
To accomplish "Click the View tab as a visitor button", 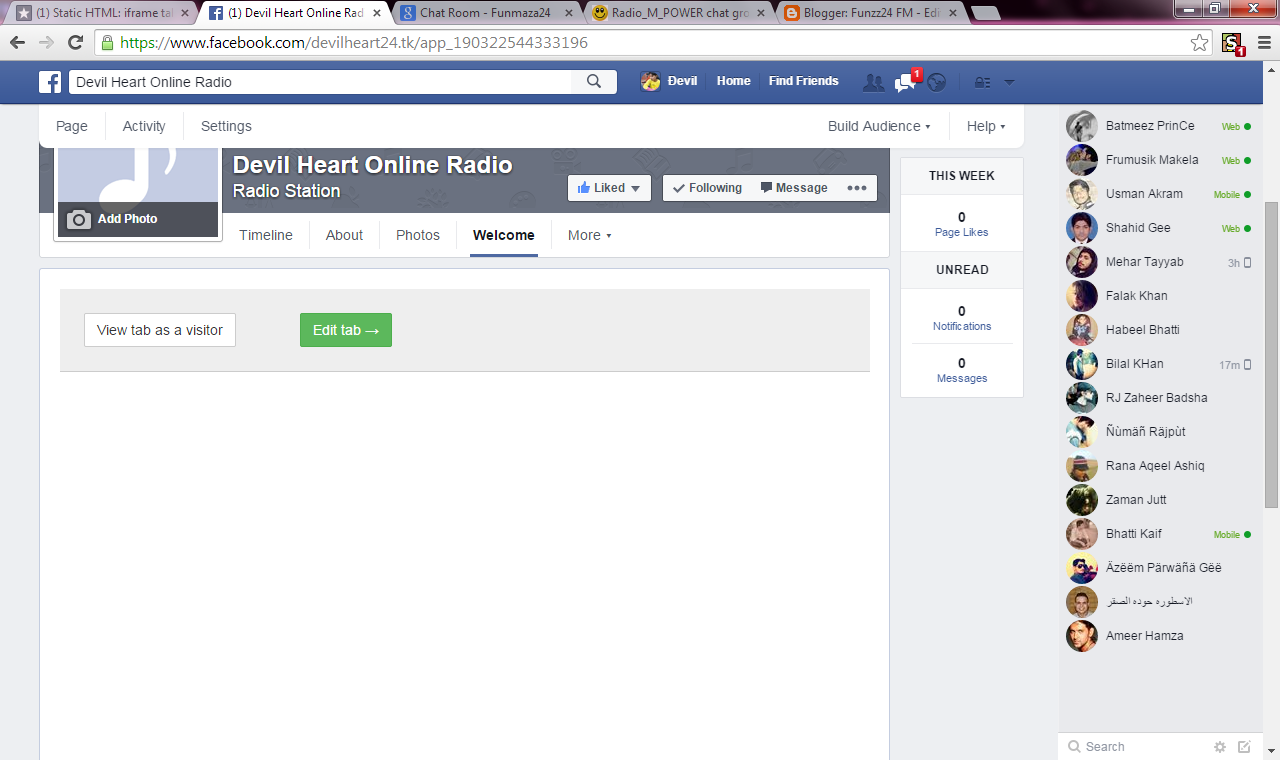I will click(x=159, y=330).
